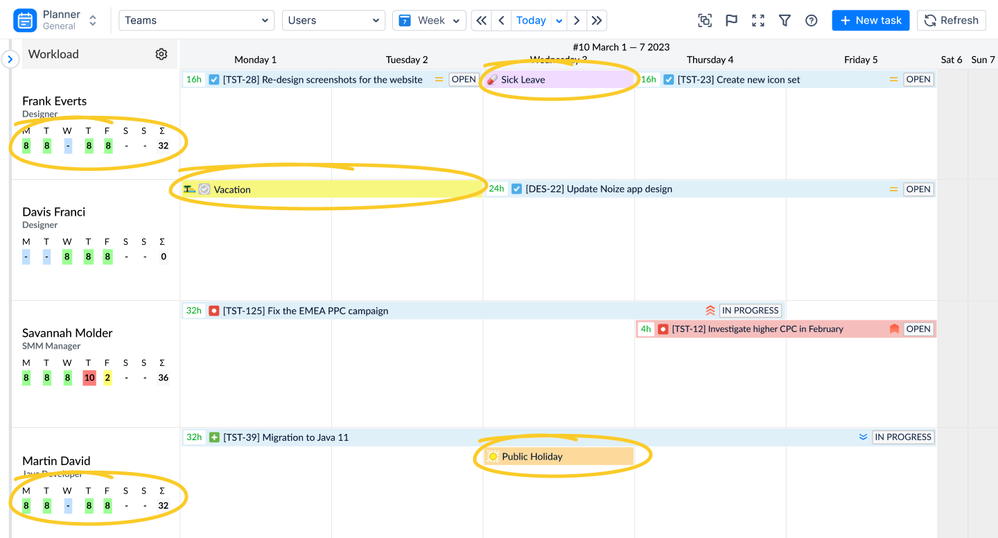Click IN PROGRESS status of TST-39
Viewport: 998px width, 538px height.
tap(903, 437)
